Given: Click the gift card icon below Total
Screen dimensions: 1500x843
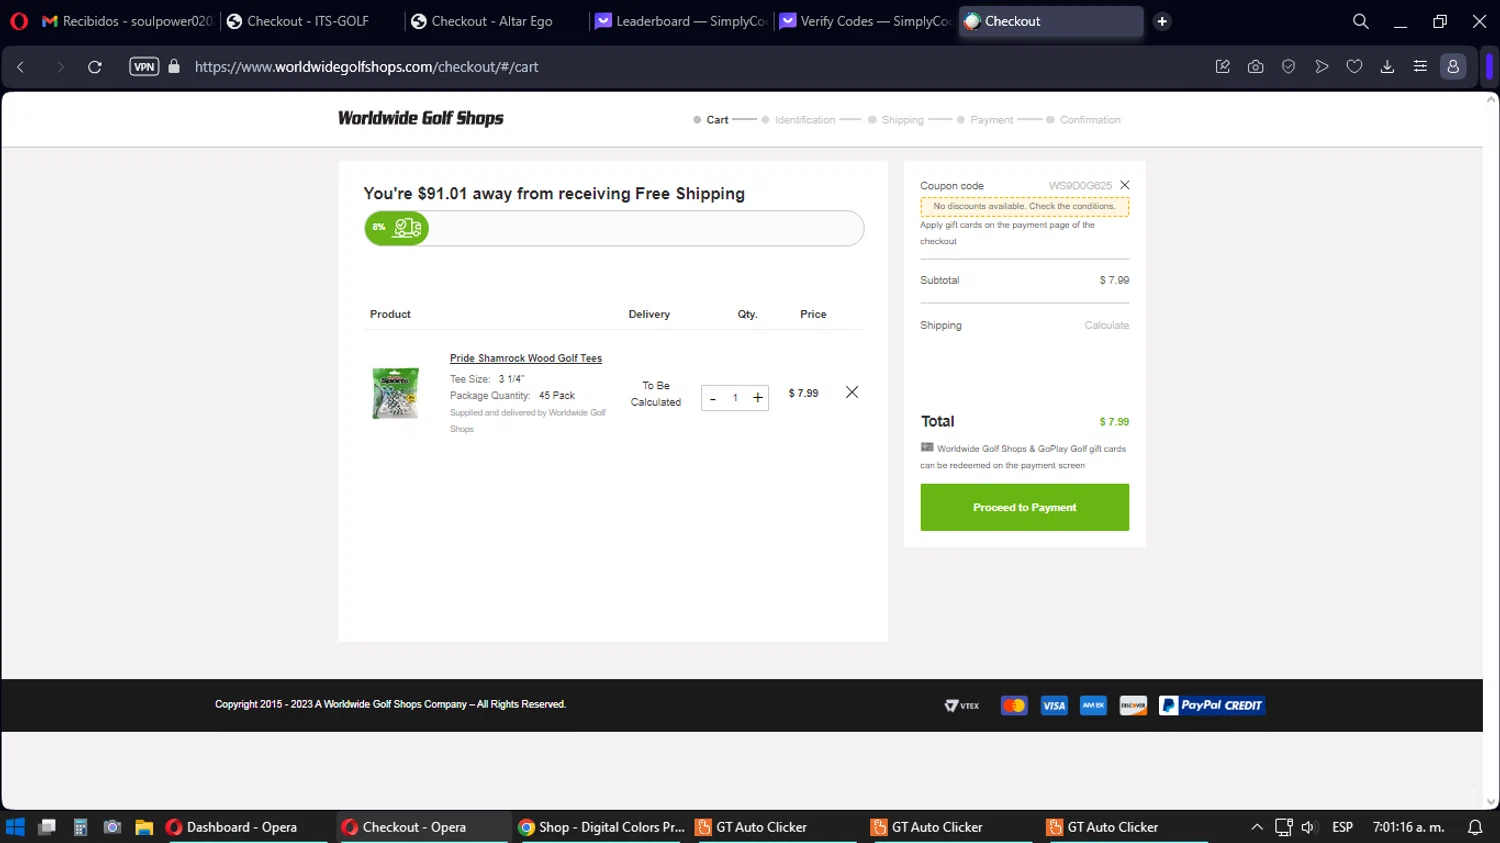Looking at the screenshot, I should tap(927, 447).
